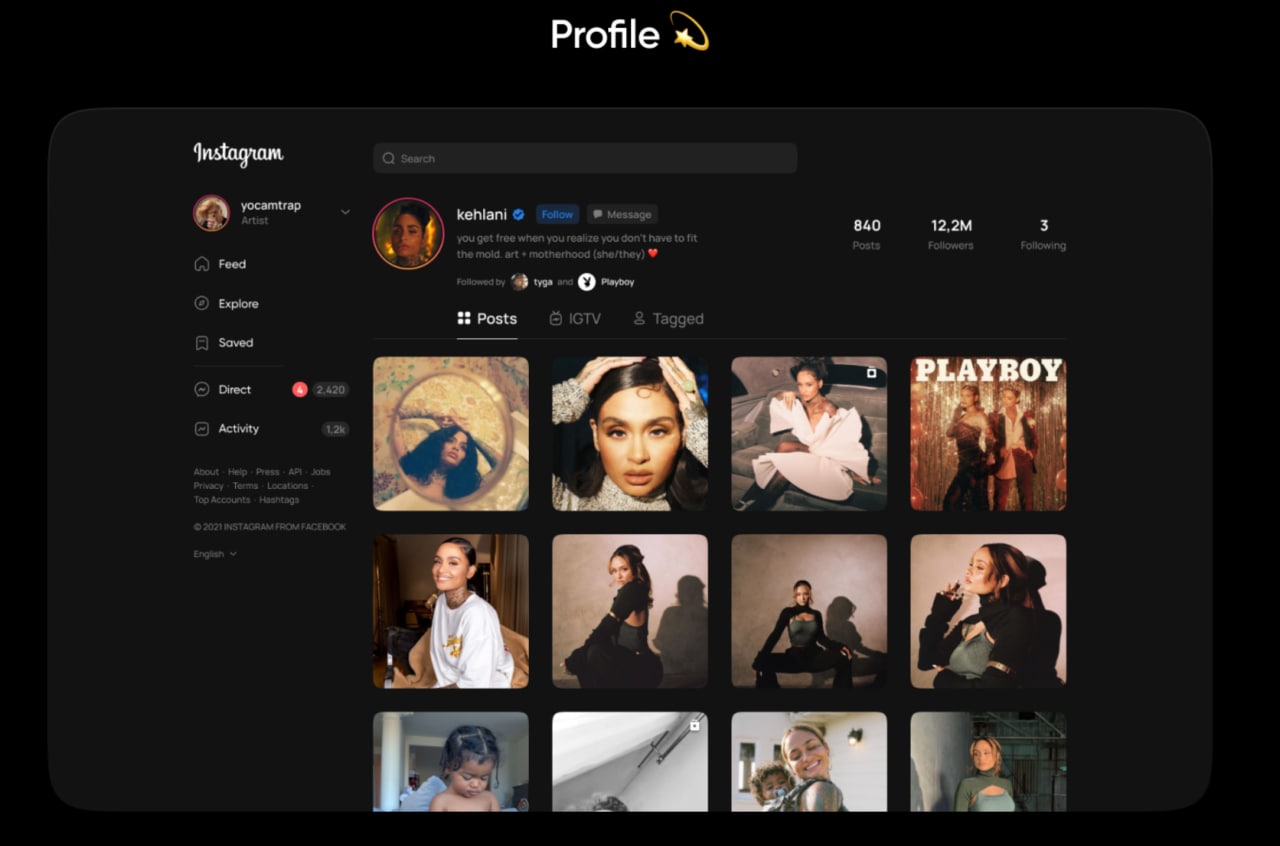Click the Feed home icon
The height and width of the screenshot is (846, 1280).
tap(201, 264)
